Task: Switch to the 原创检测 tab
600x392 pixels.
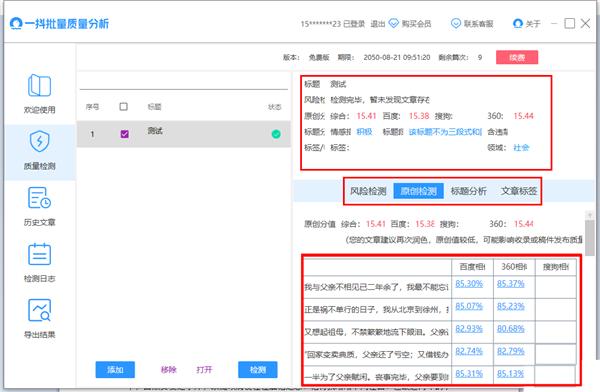Action: tap(418, 191)
